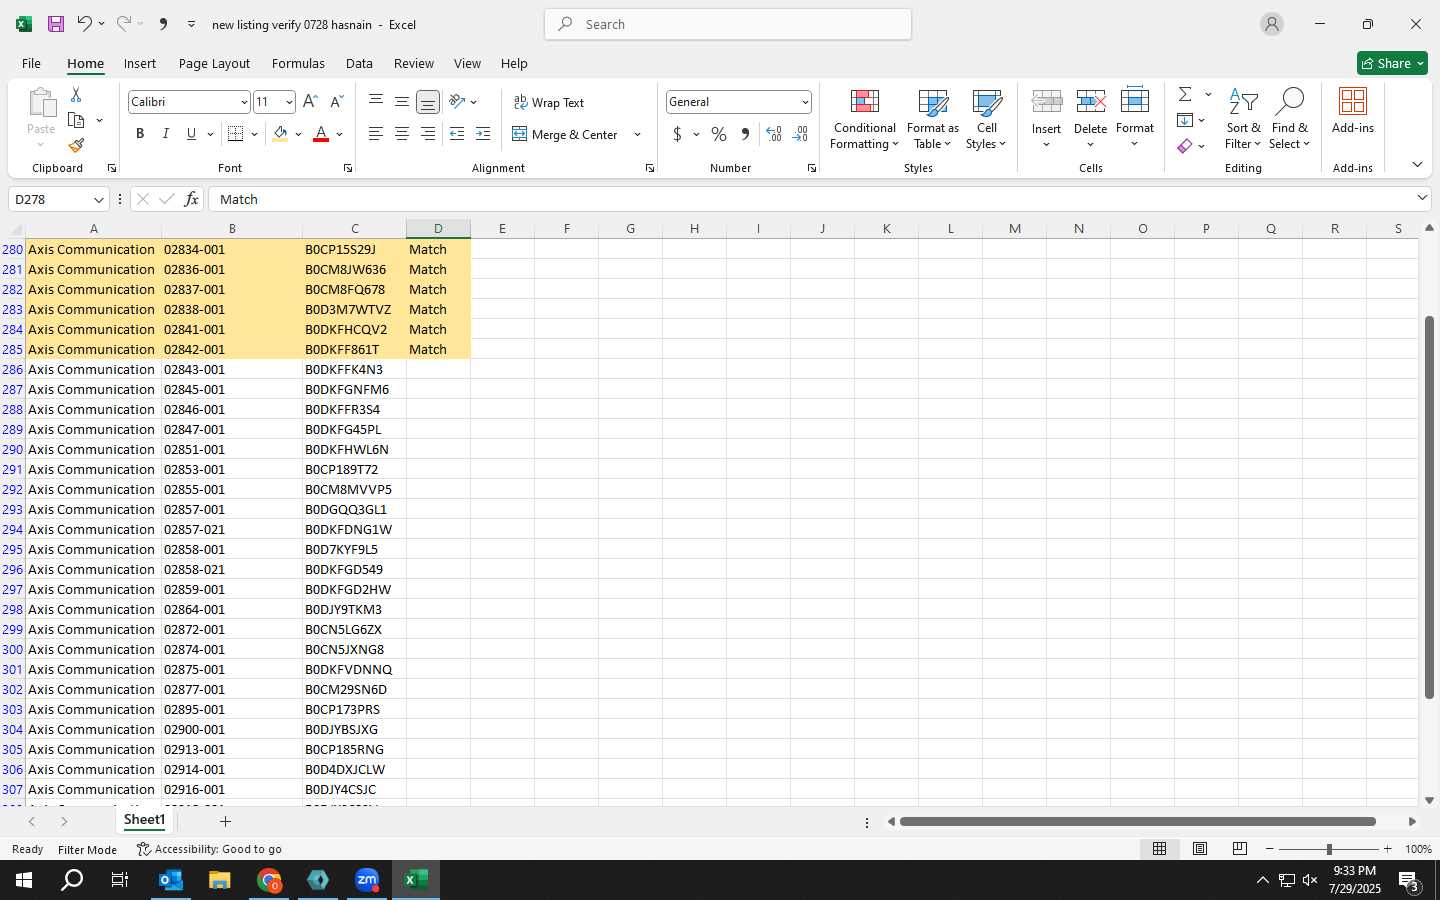This screenshot has width=1440, height=900.
Task: Apply Top Align to cells
Action: (376, 101)
